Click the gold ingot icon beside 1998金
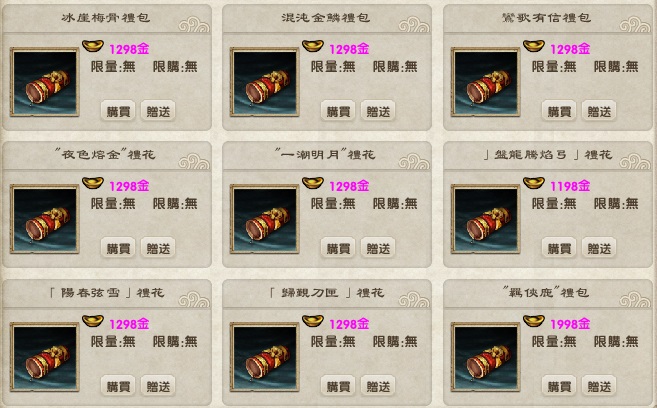Screen dimensions: 657x408 (x=534, y=321)
